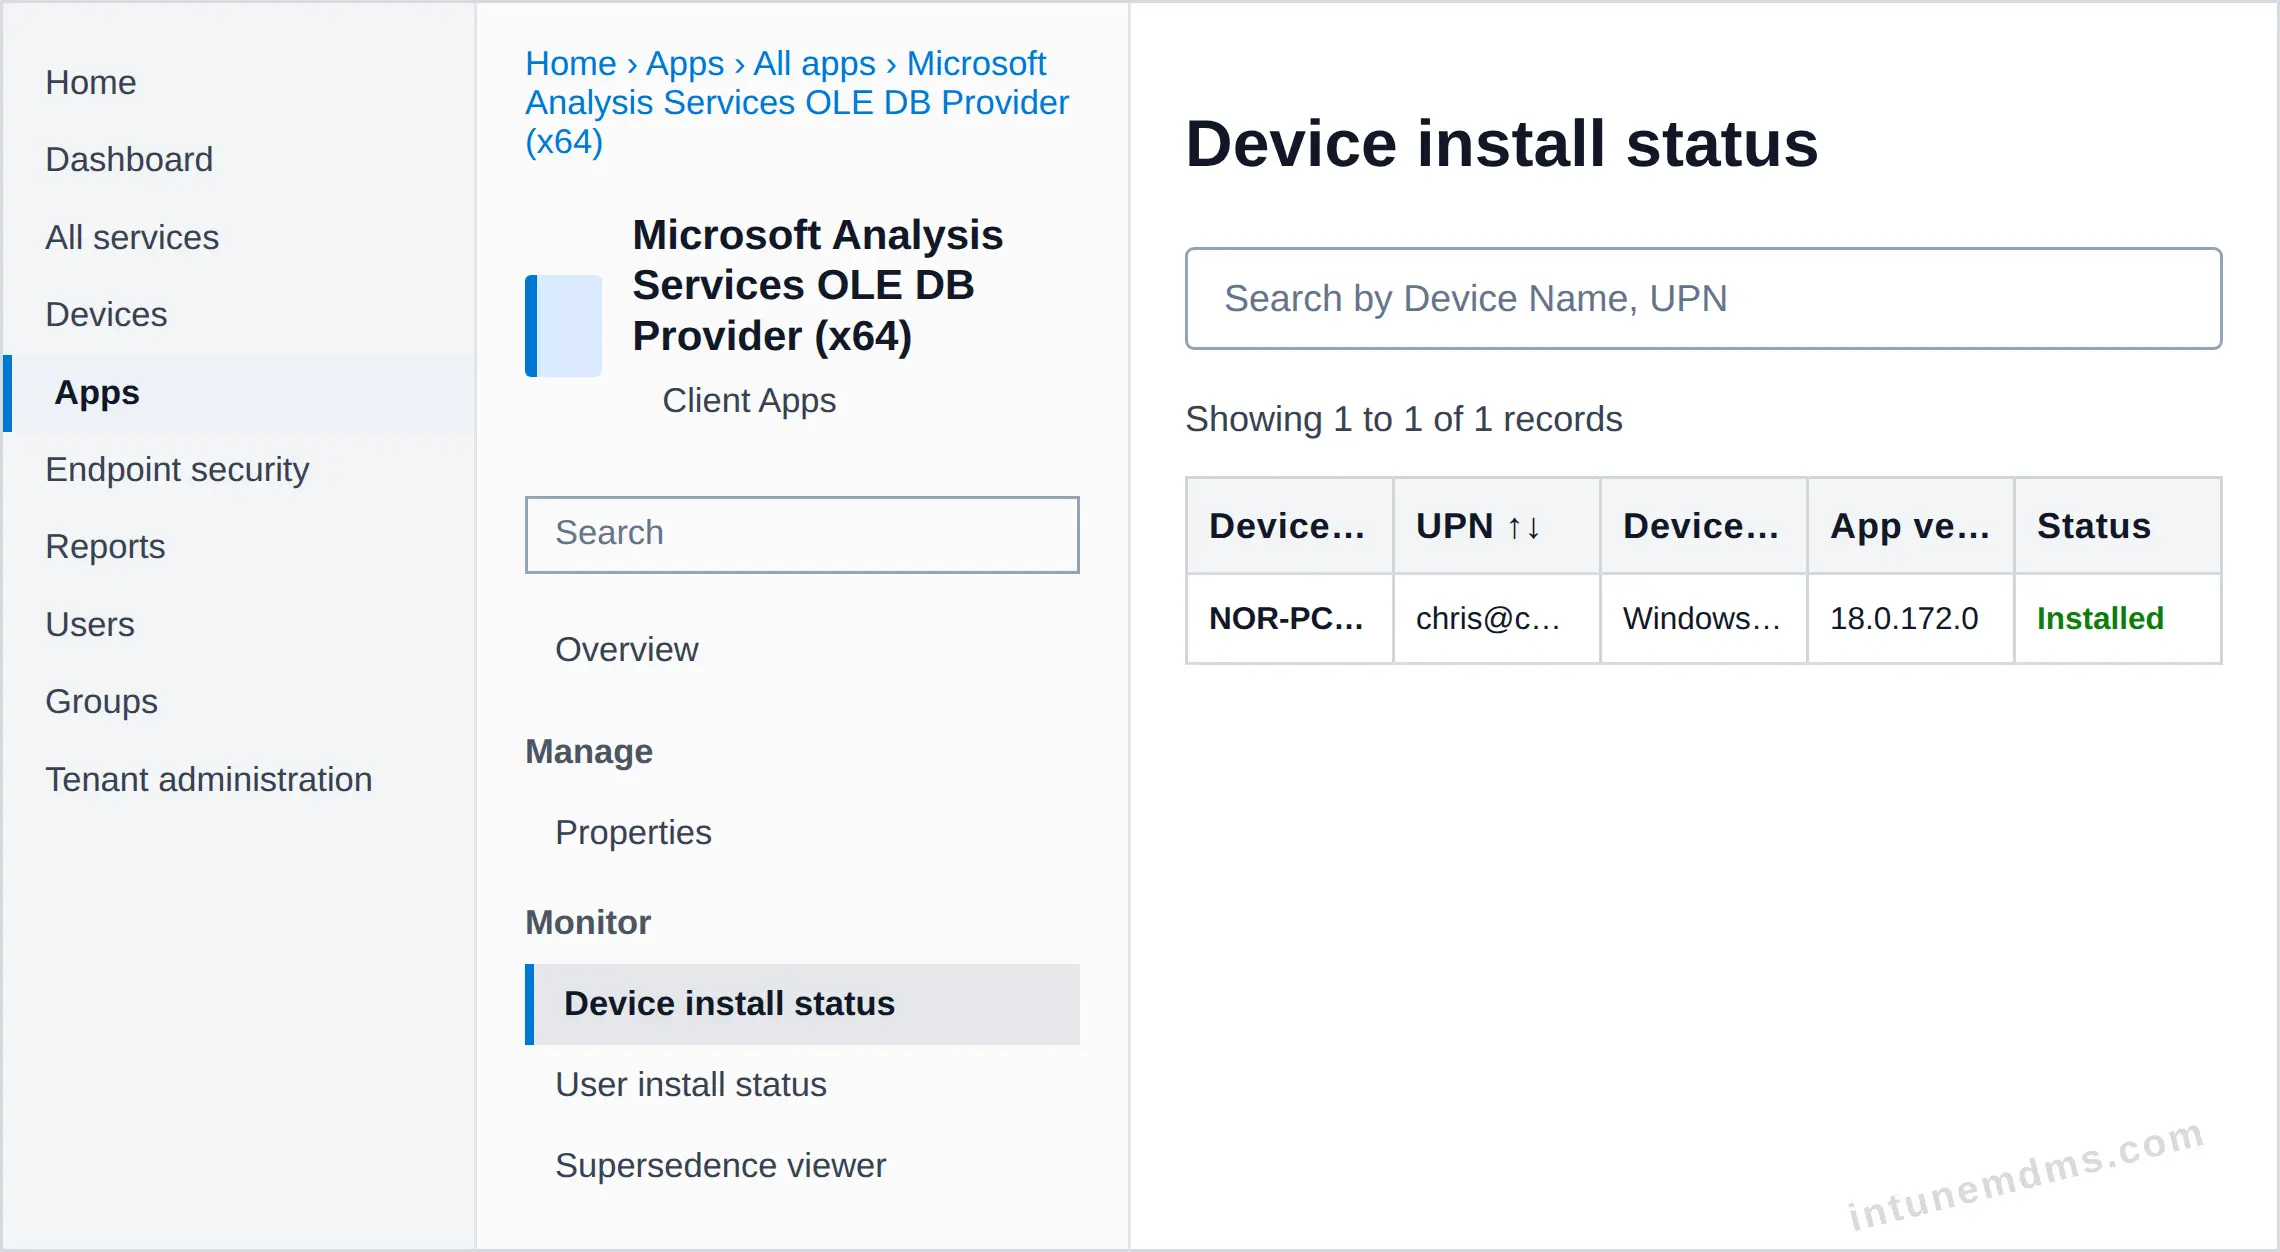Click the blue app icon thumbnail

(564, 325)
